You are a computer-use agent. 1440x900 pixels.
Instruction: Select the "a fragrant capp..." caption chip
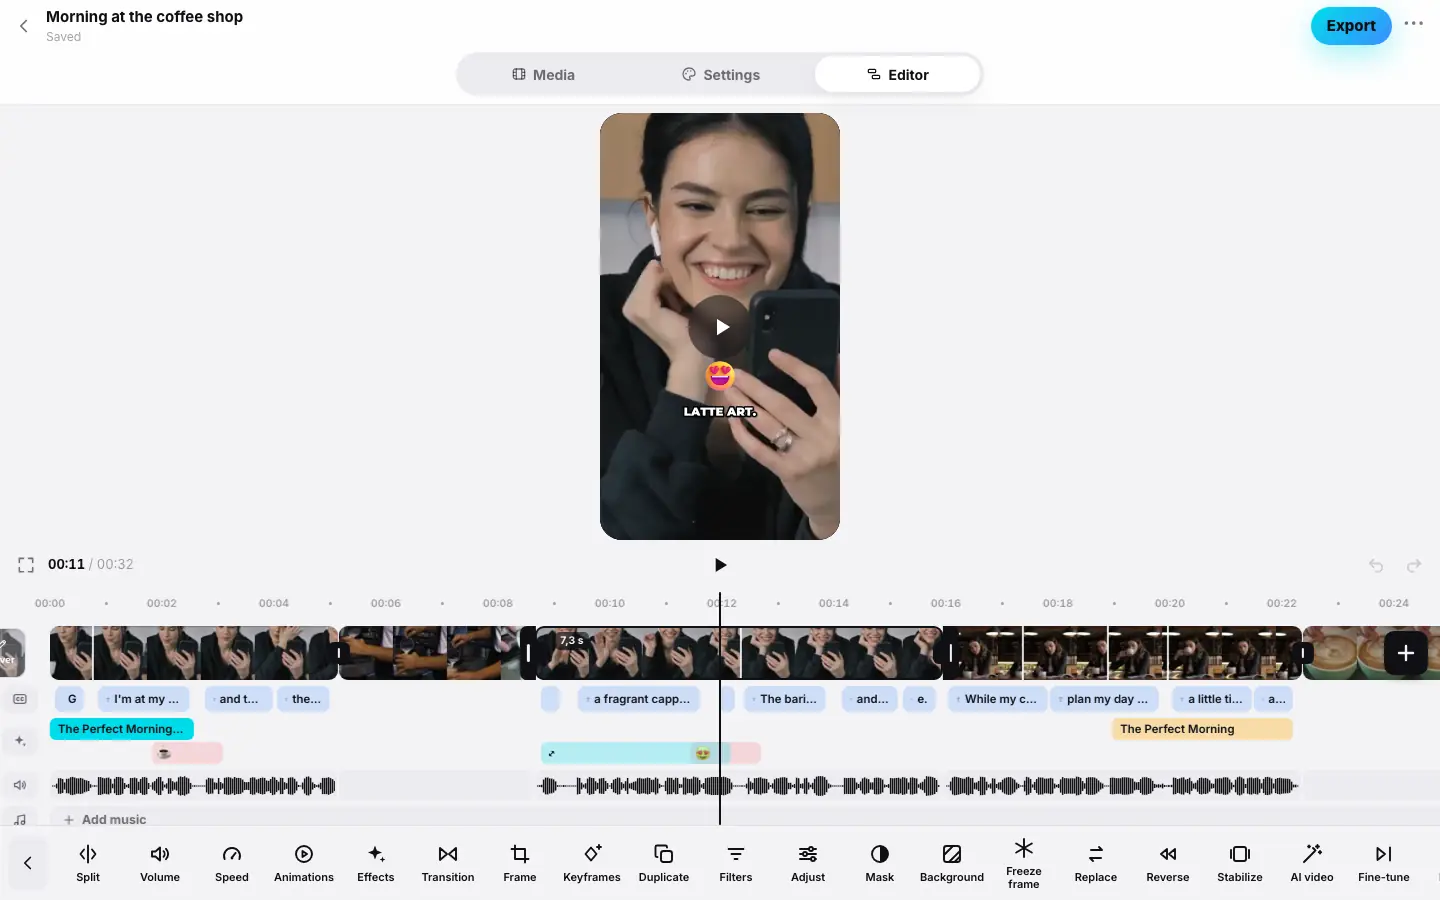(639, 699)
